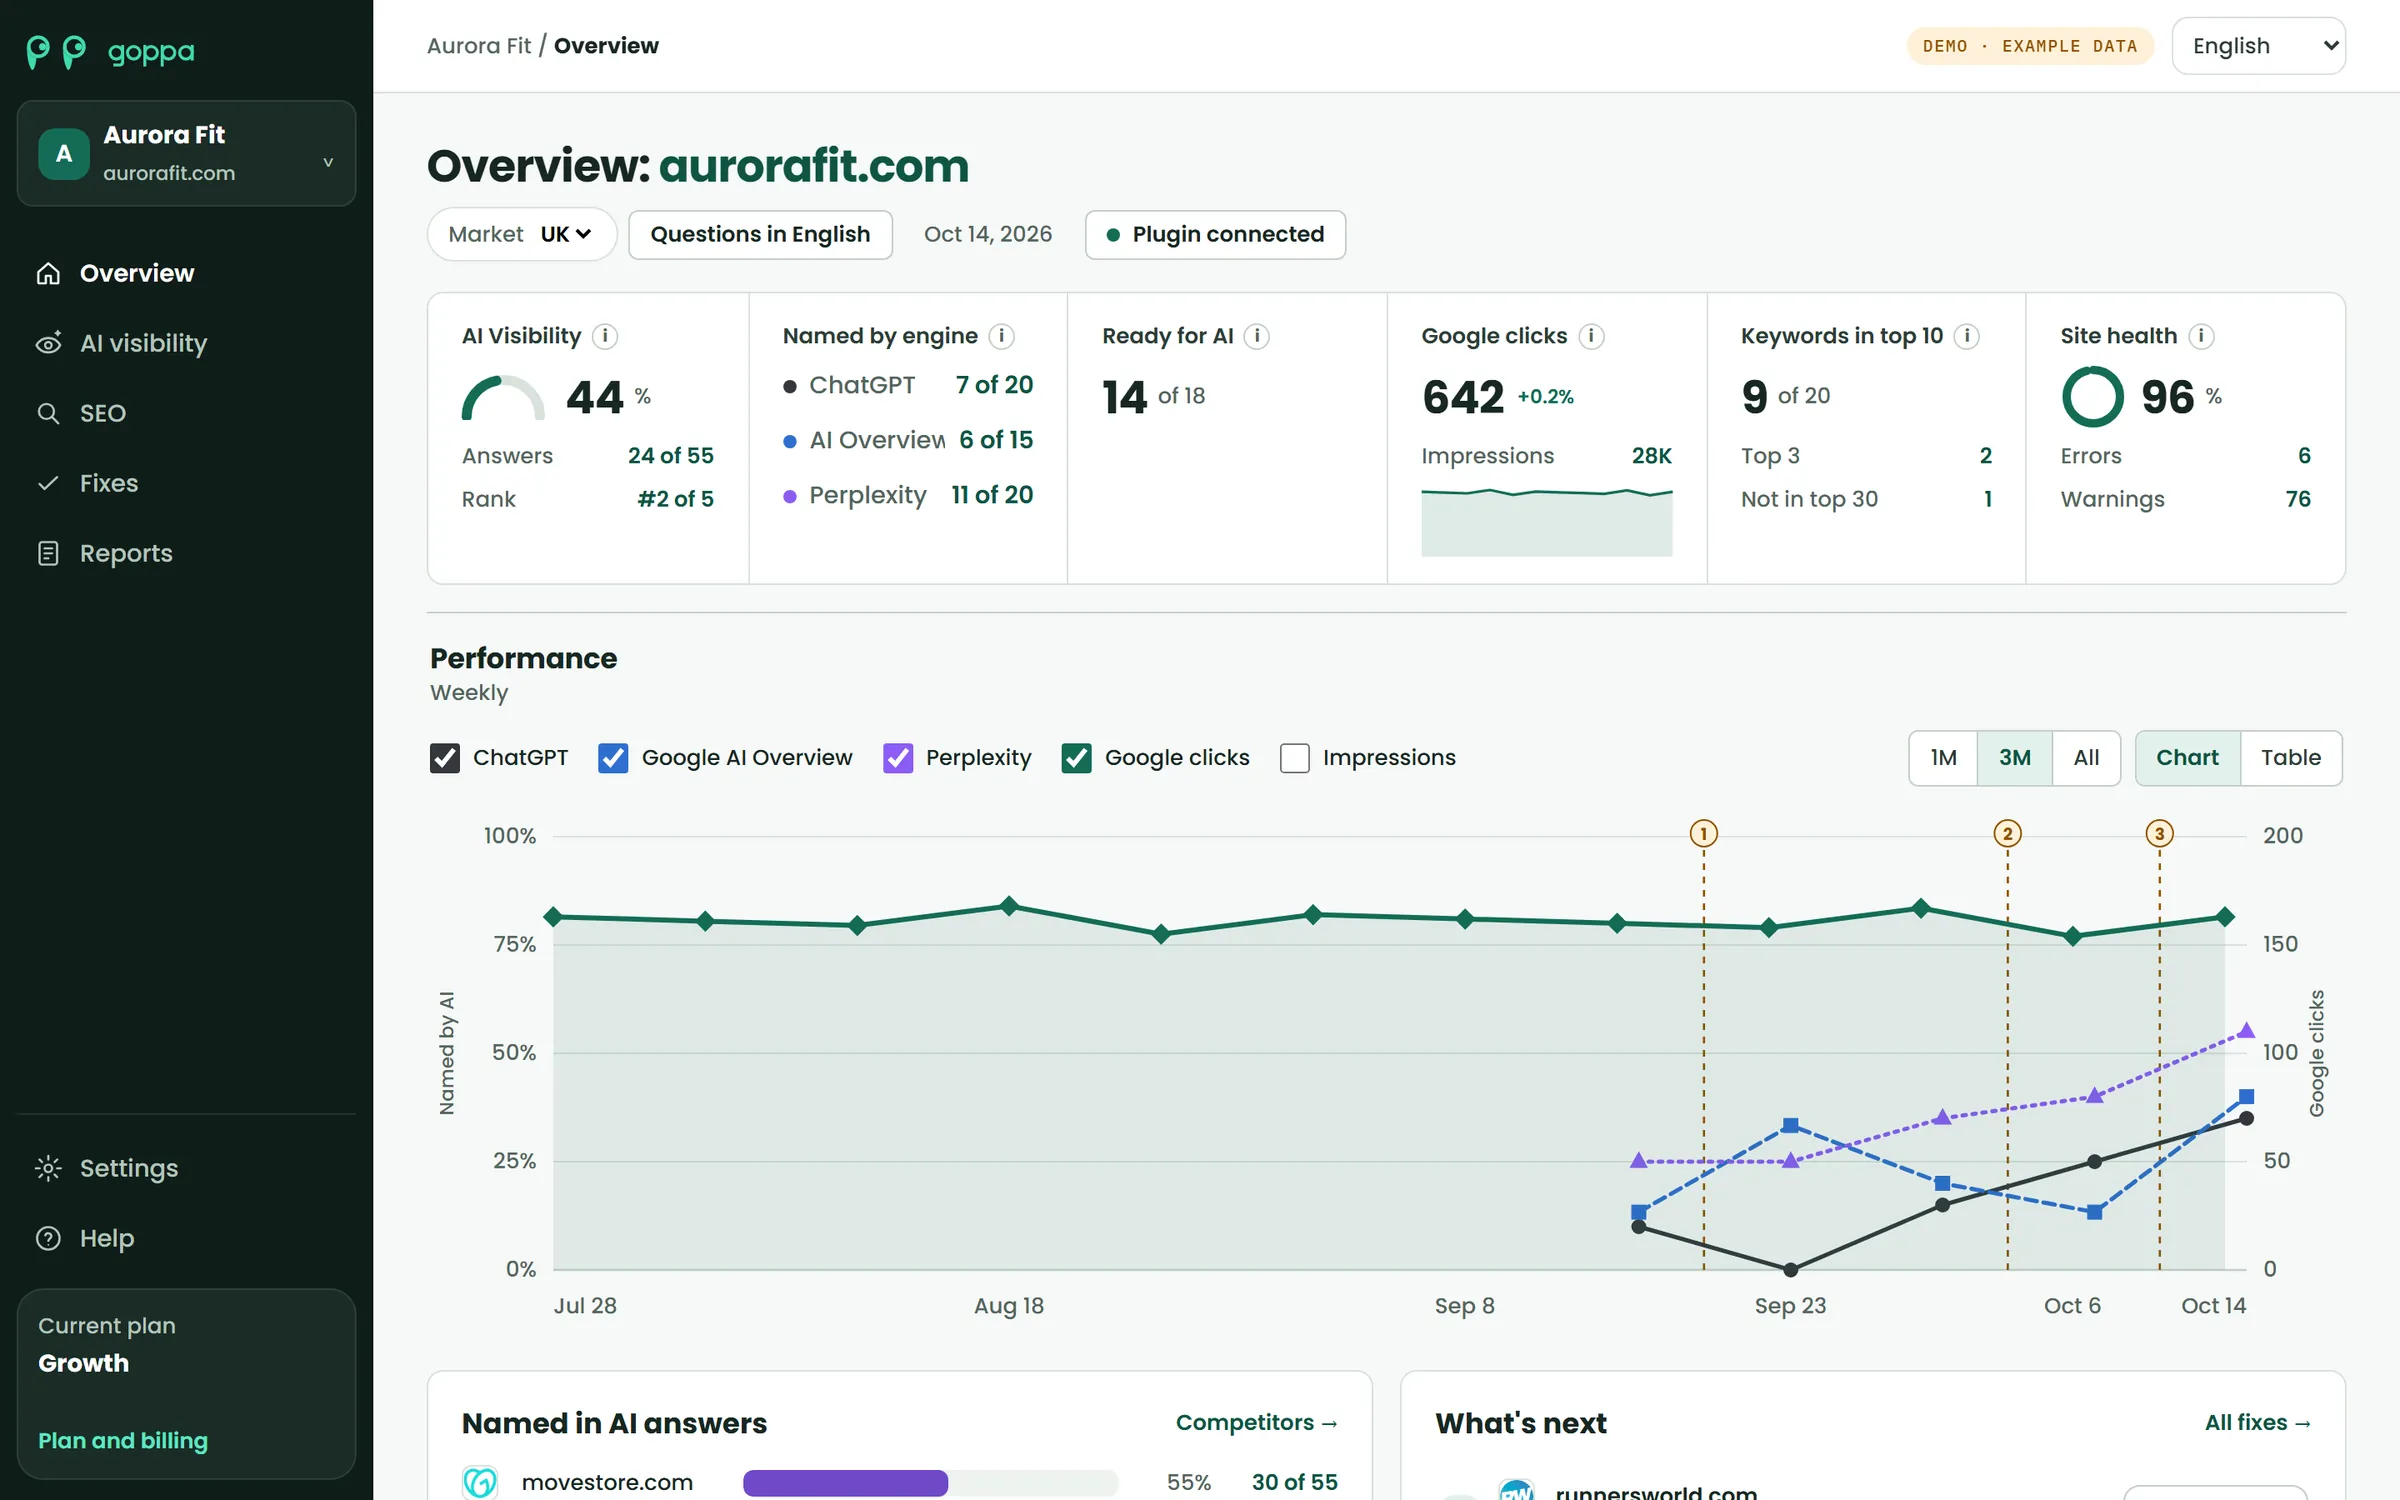
Task: Click the AI visibility eye icon
Action: 48,343
